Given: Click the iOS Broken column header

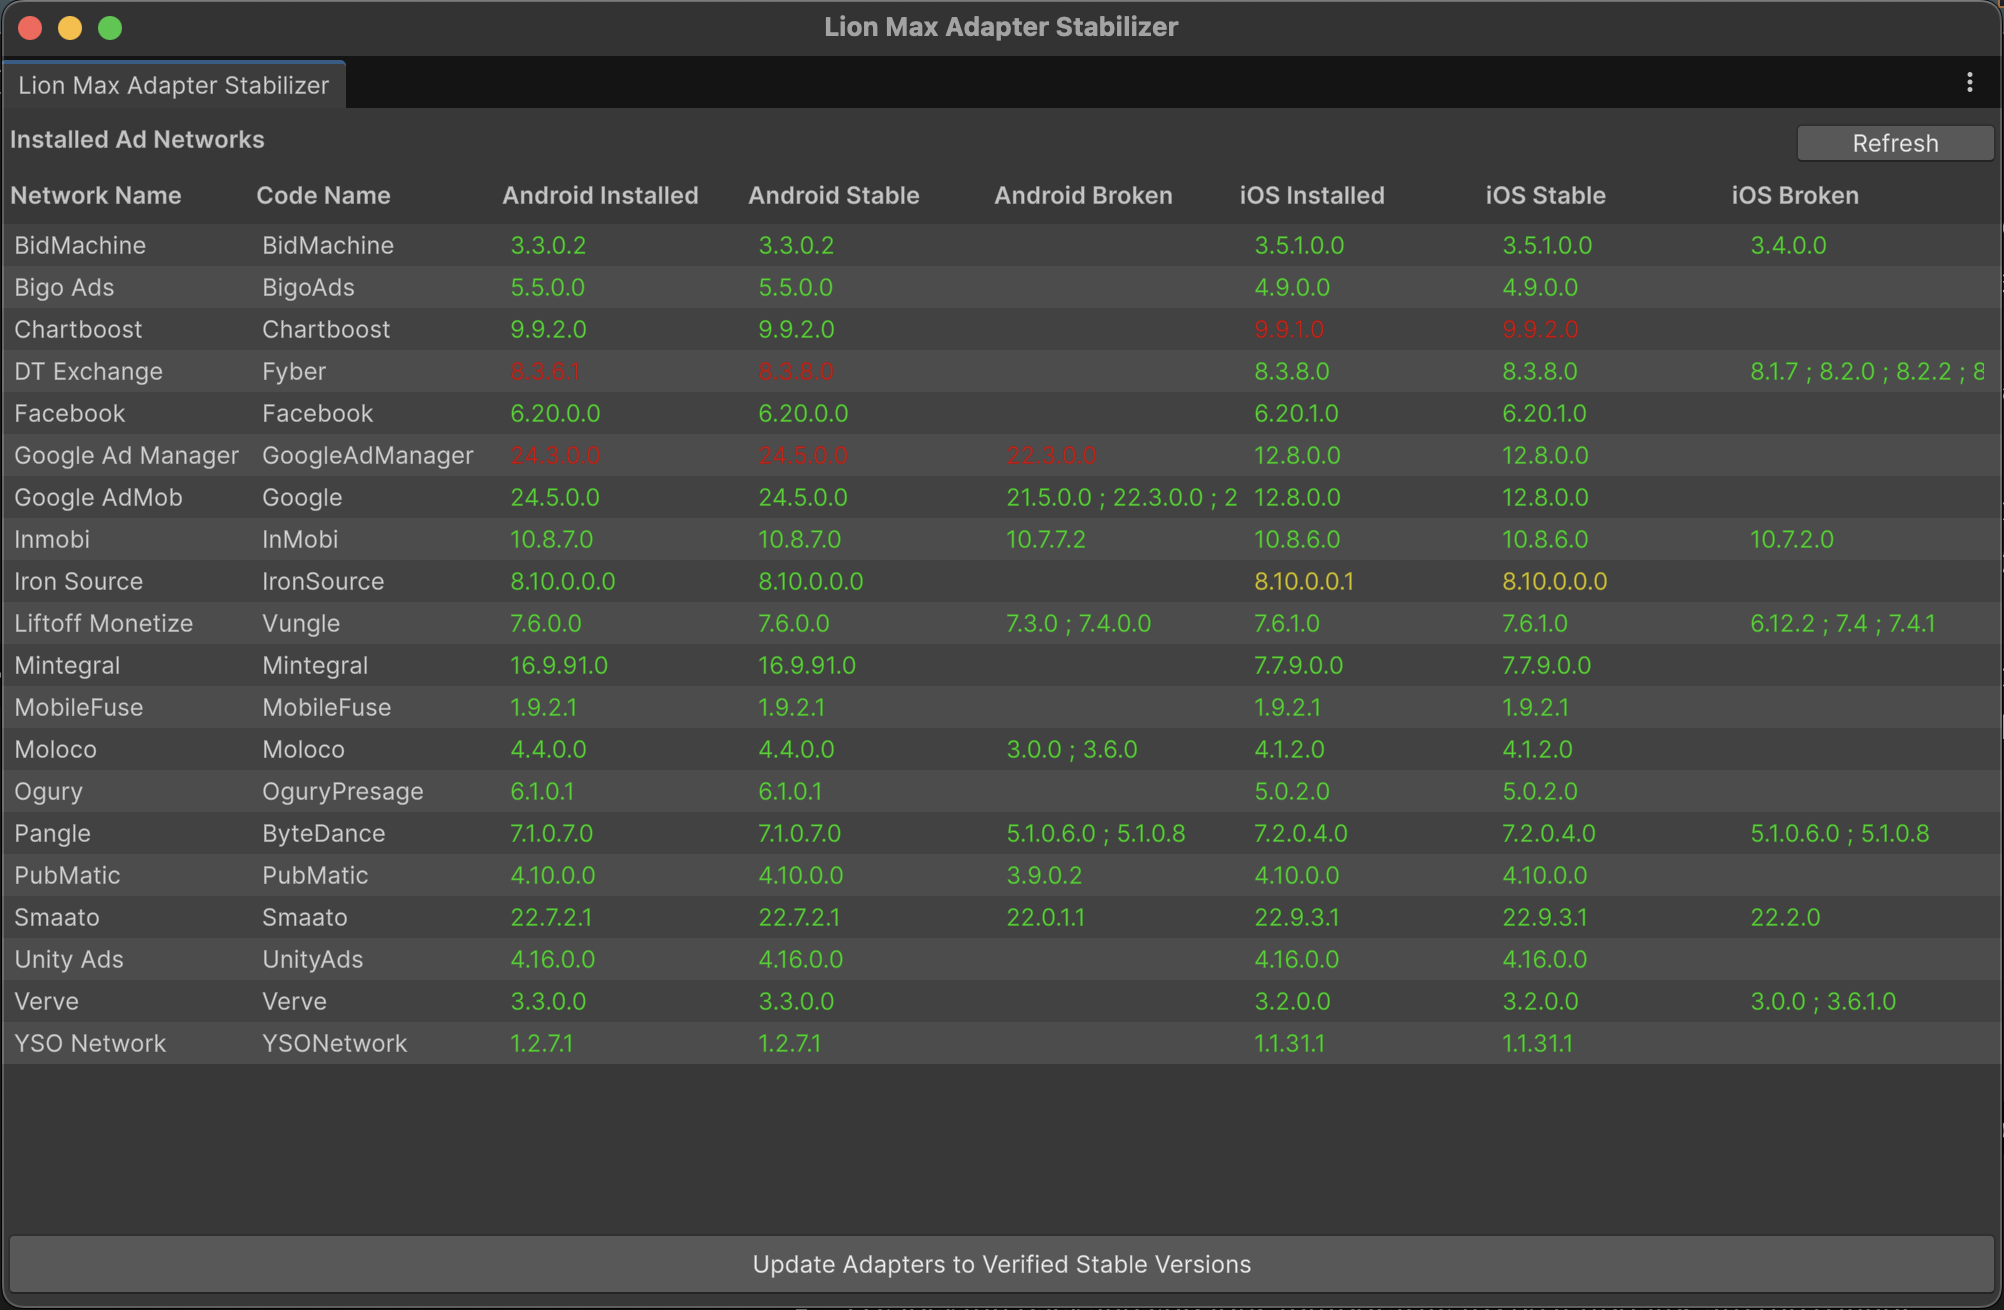Looking at the screenshot, I should click(x=1795, y=196).
